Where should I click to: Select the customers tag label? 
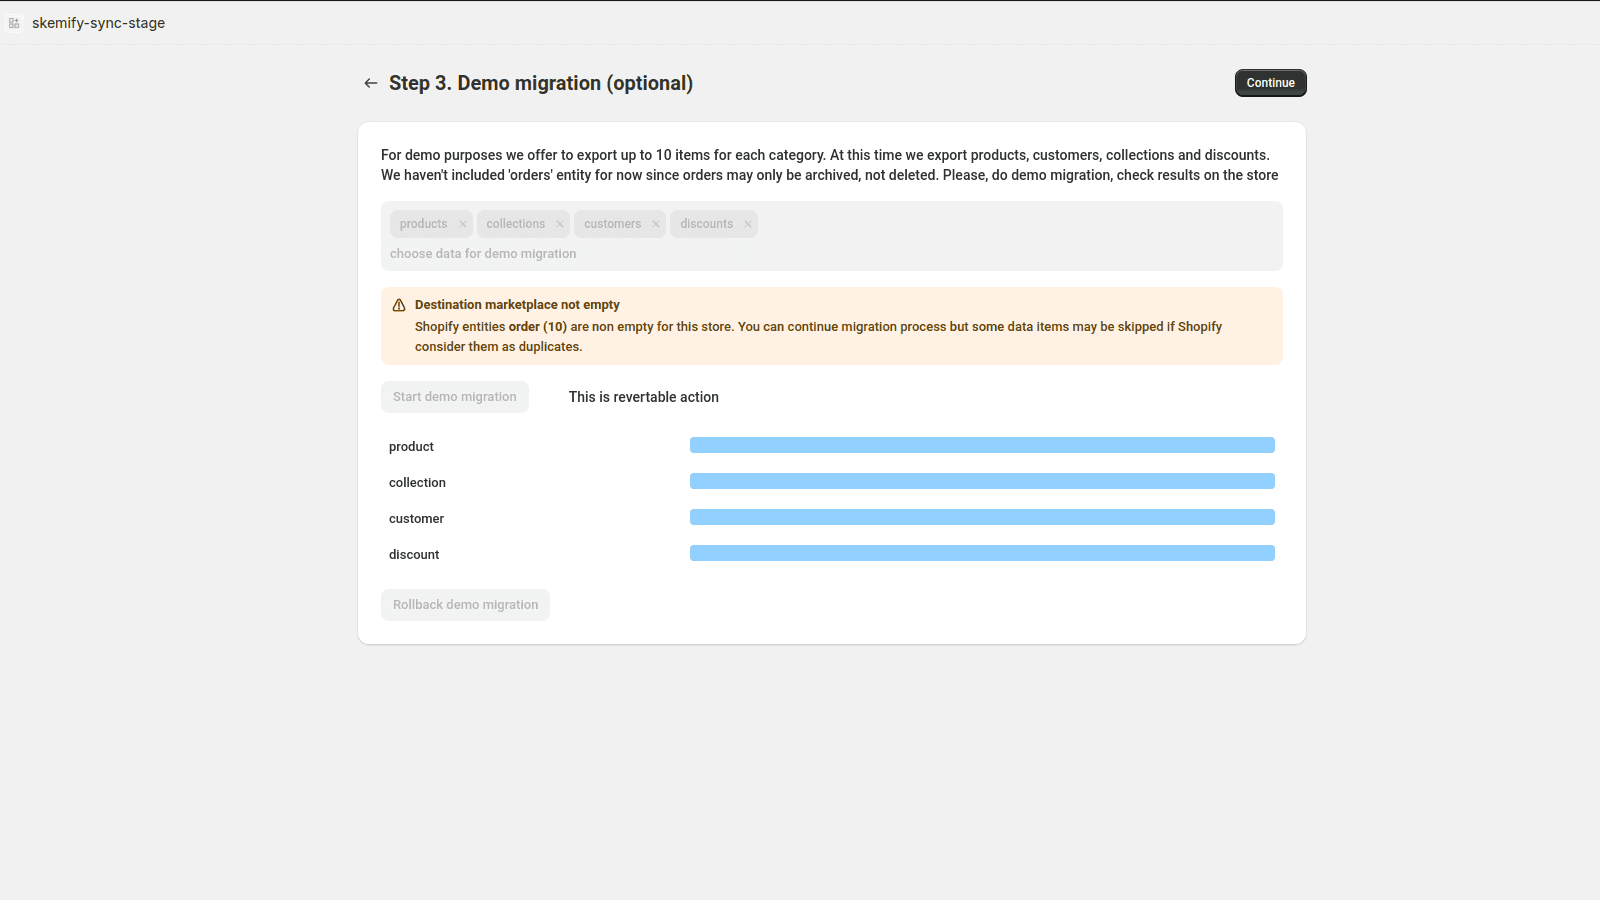pyautogui.click(x=612, y=224)
